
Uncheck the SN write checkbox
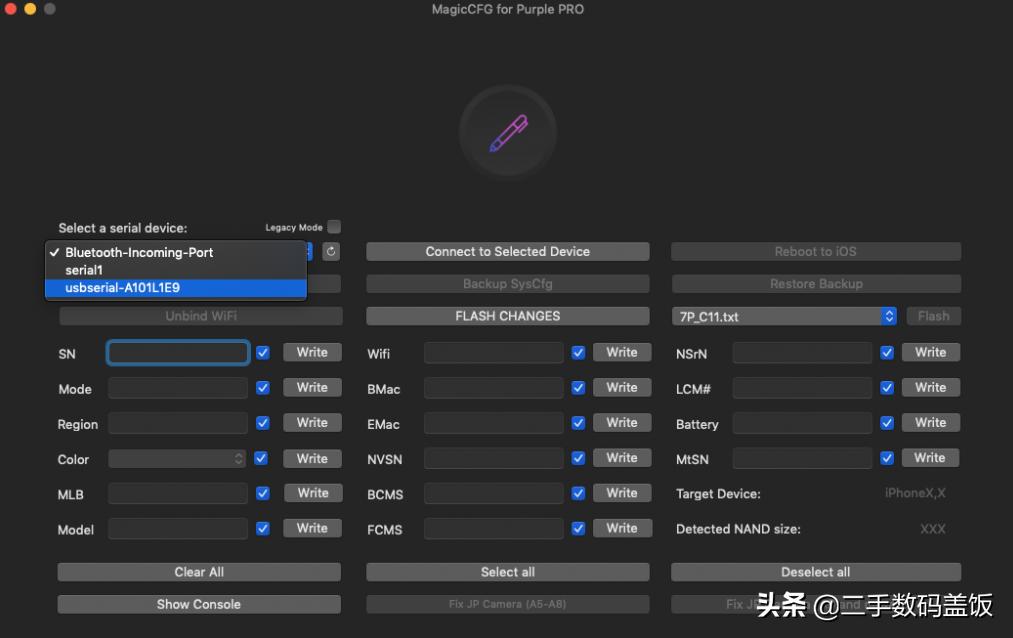pos(262,352)
